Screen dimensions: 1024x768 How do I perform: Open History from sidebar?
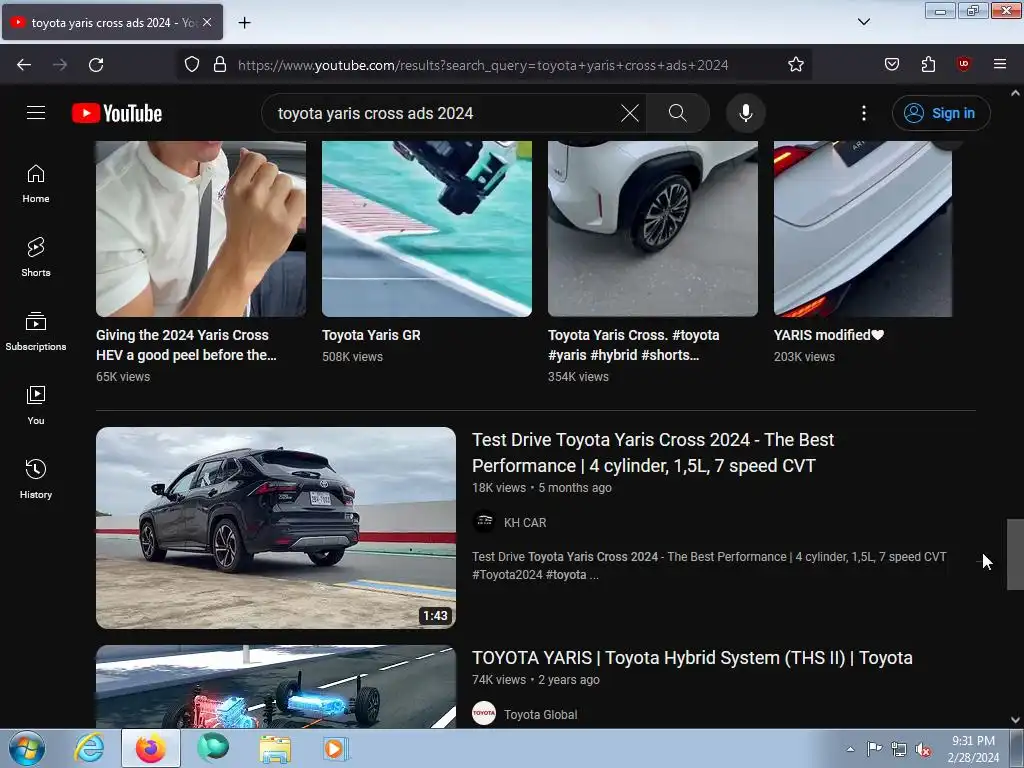pyautogui.click(x=36, y=479)
